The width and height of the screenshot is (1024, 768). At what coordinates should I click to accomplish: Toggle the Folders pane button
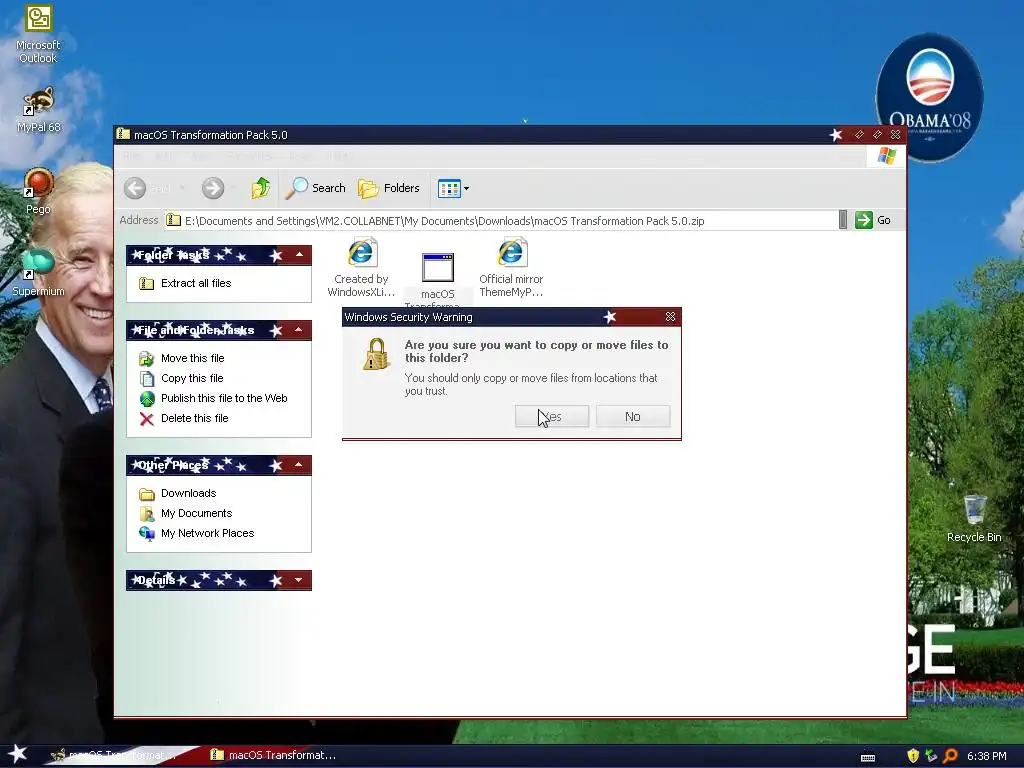pos(389,188)
